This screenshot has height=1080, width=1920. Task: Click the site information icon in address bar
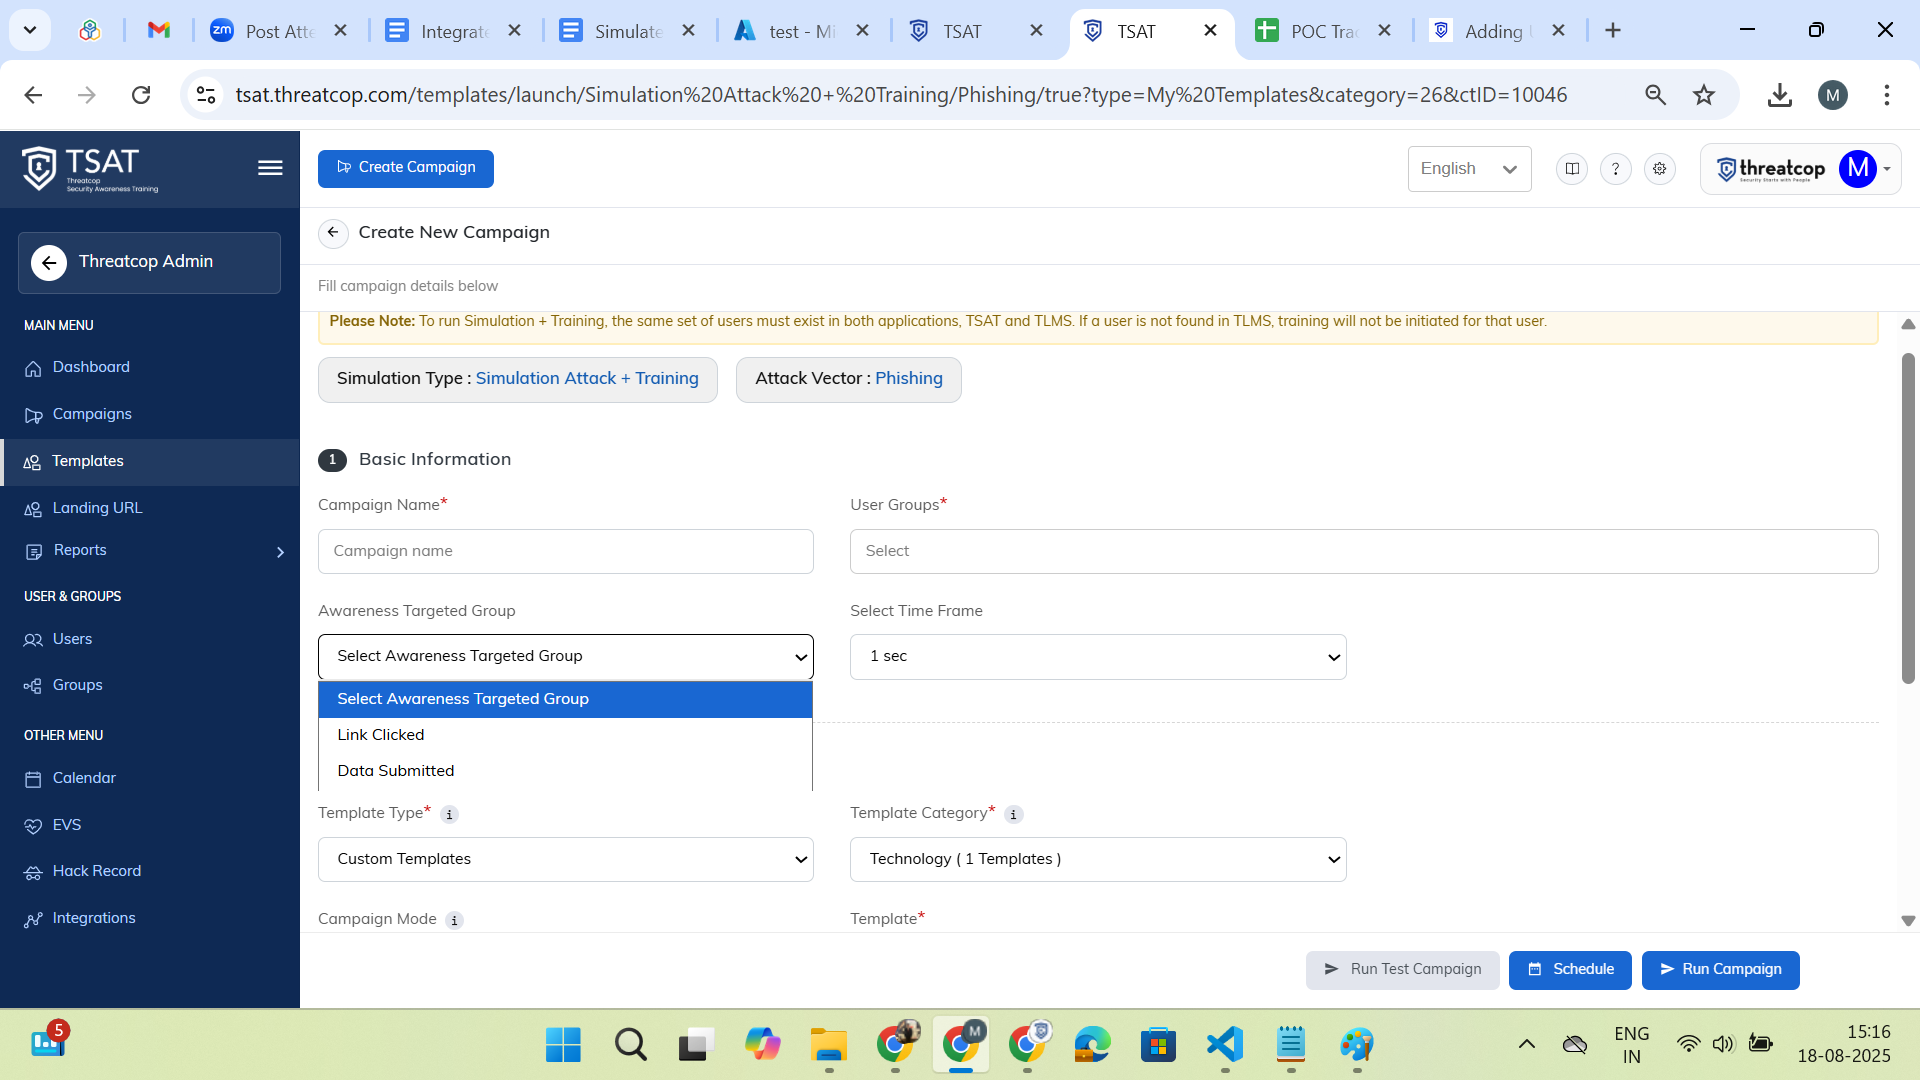tap(206, 95)
